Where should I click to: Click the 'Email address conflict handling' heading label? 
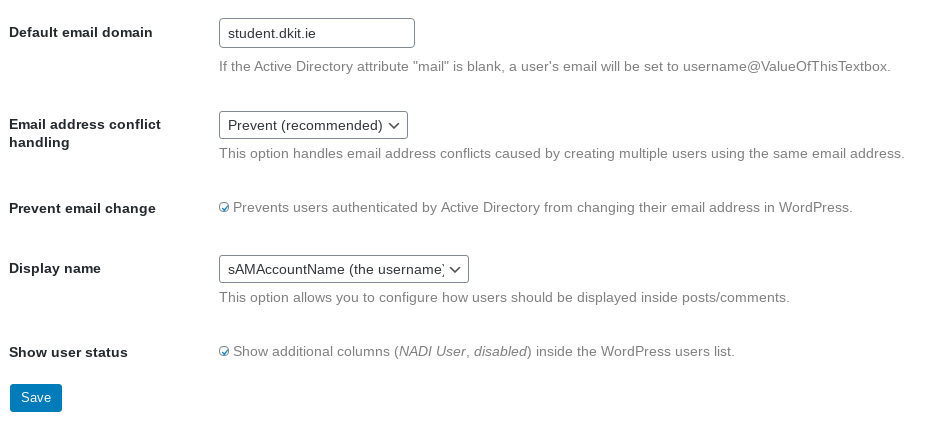[x=85, y=133]
